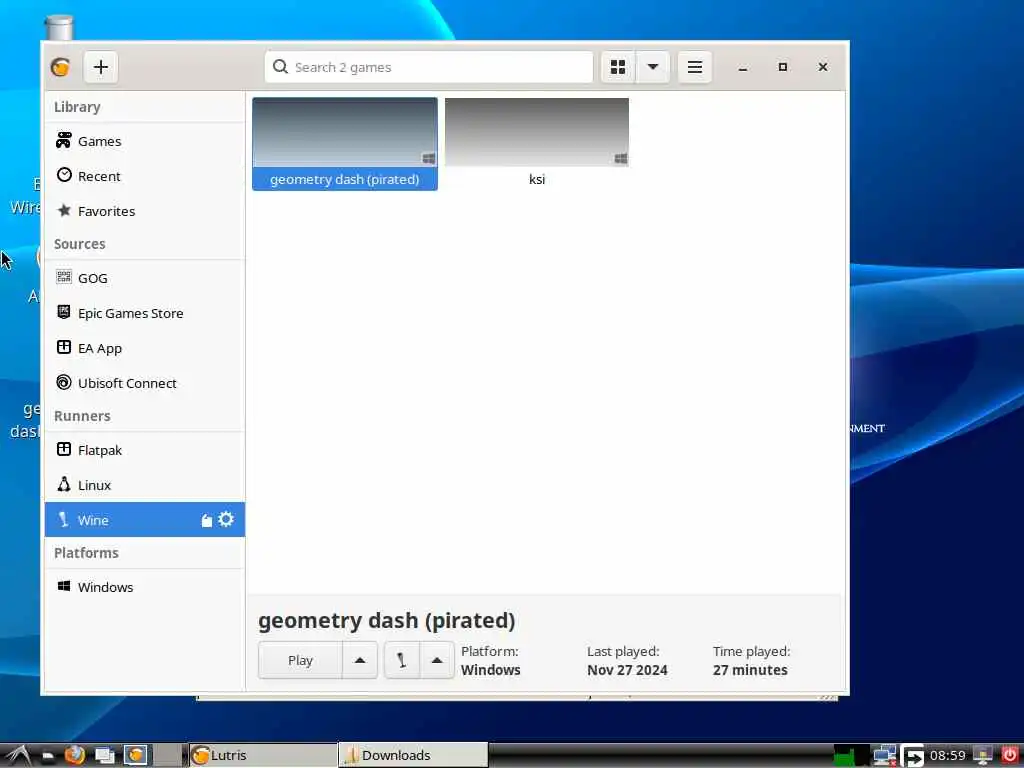Select the ksi game cover
Screen dimensions: 1024x768
(x=537, y=133)
